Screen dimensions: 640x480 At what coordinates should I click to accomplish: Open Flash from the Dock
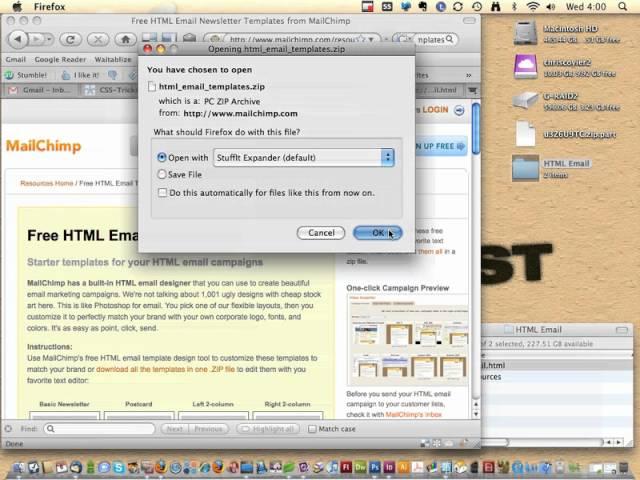tap(346, 467)
